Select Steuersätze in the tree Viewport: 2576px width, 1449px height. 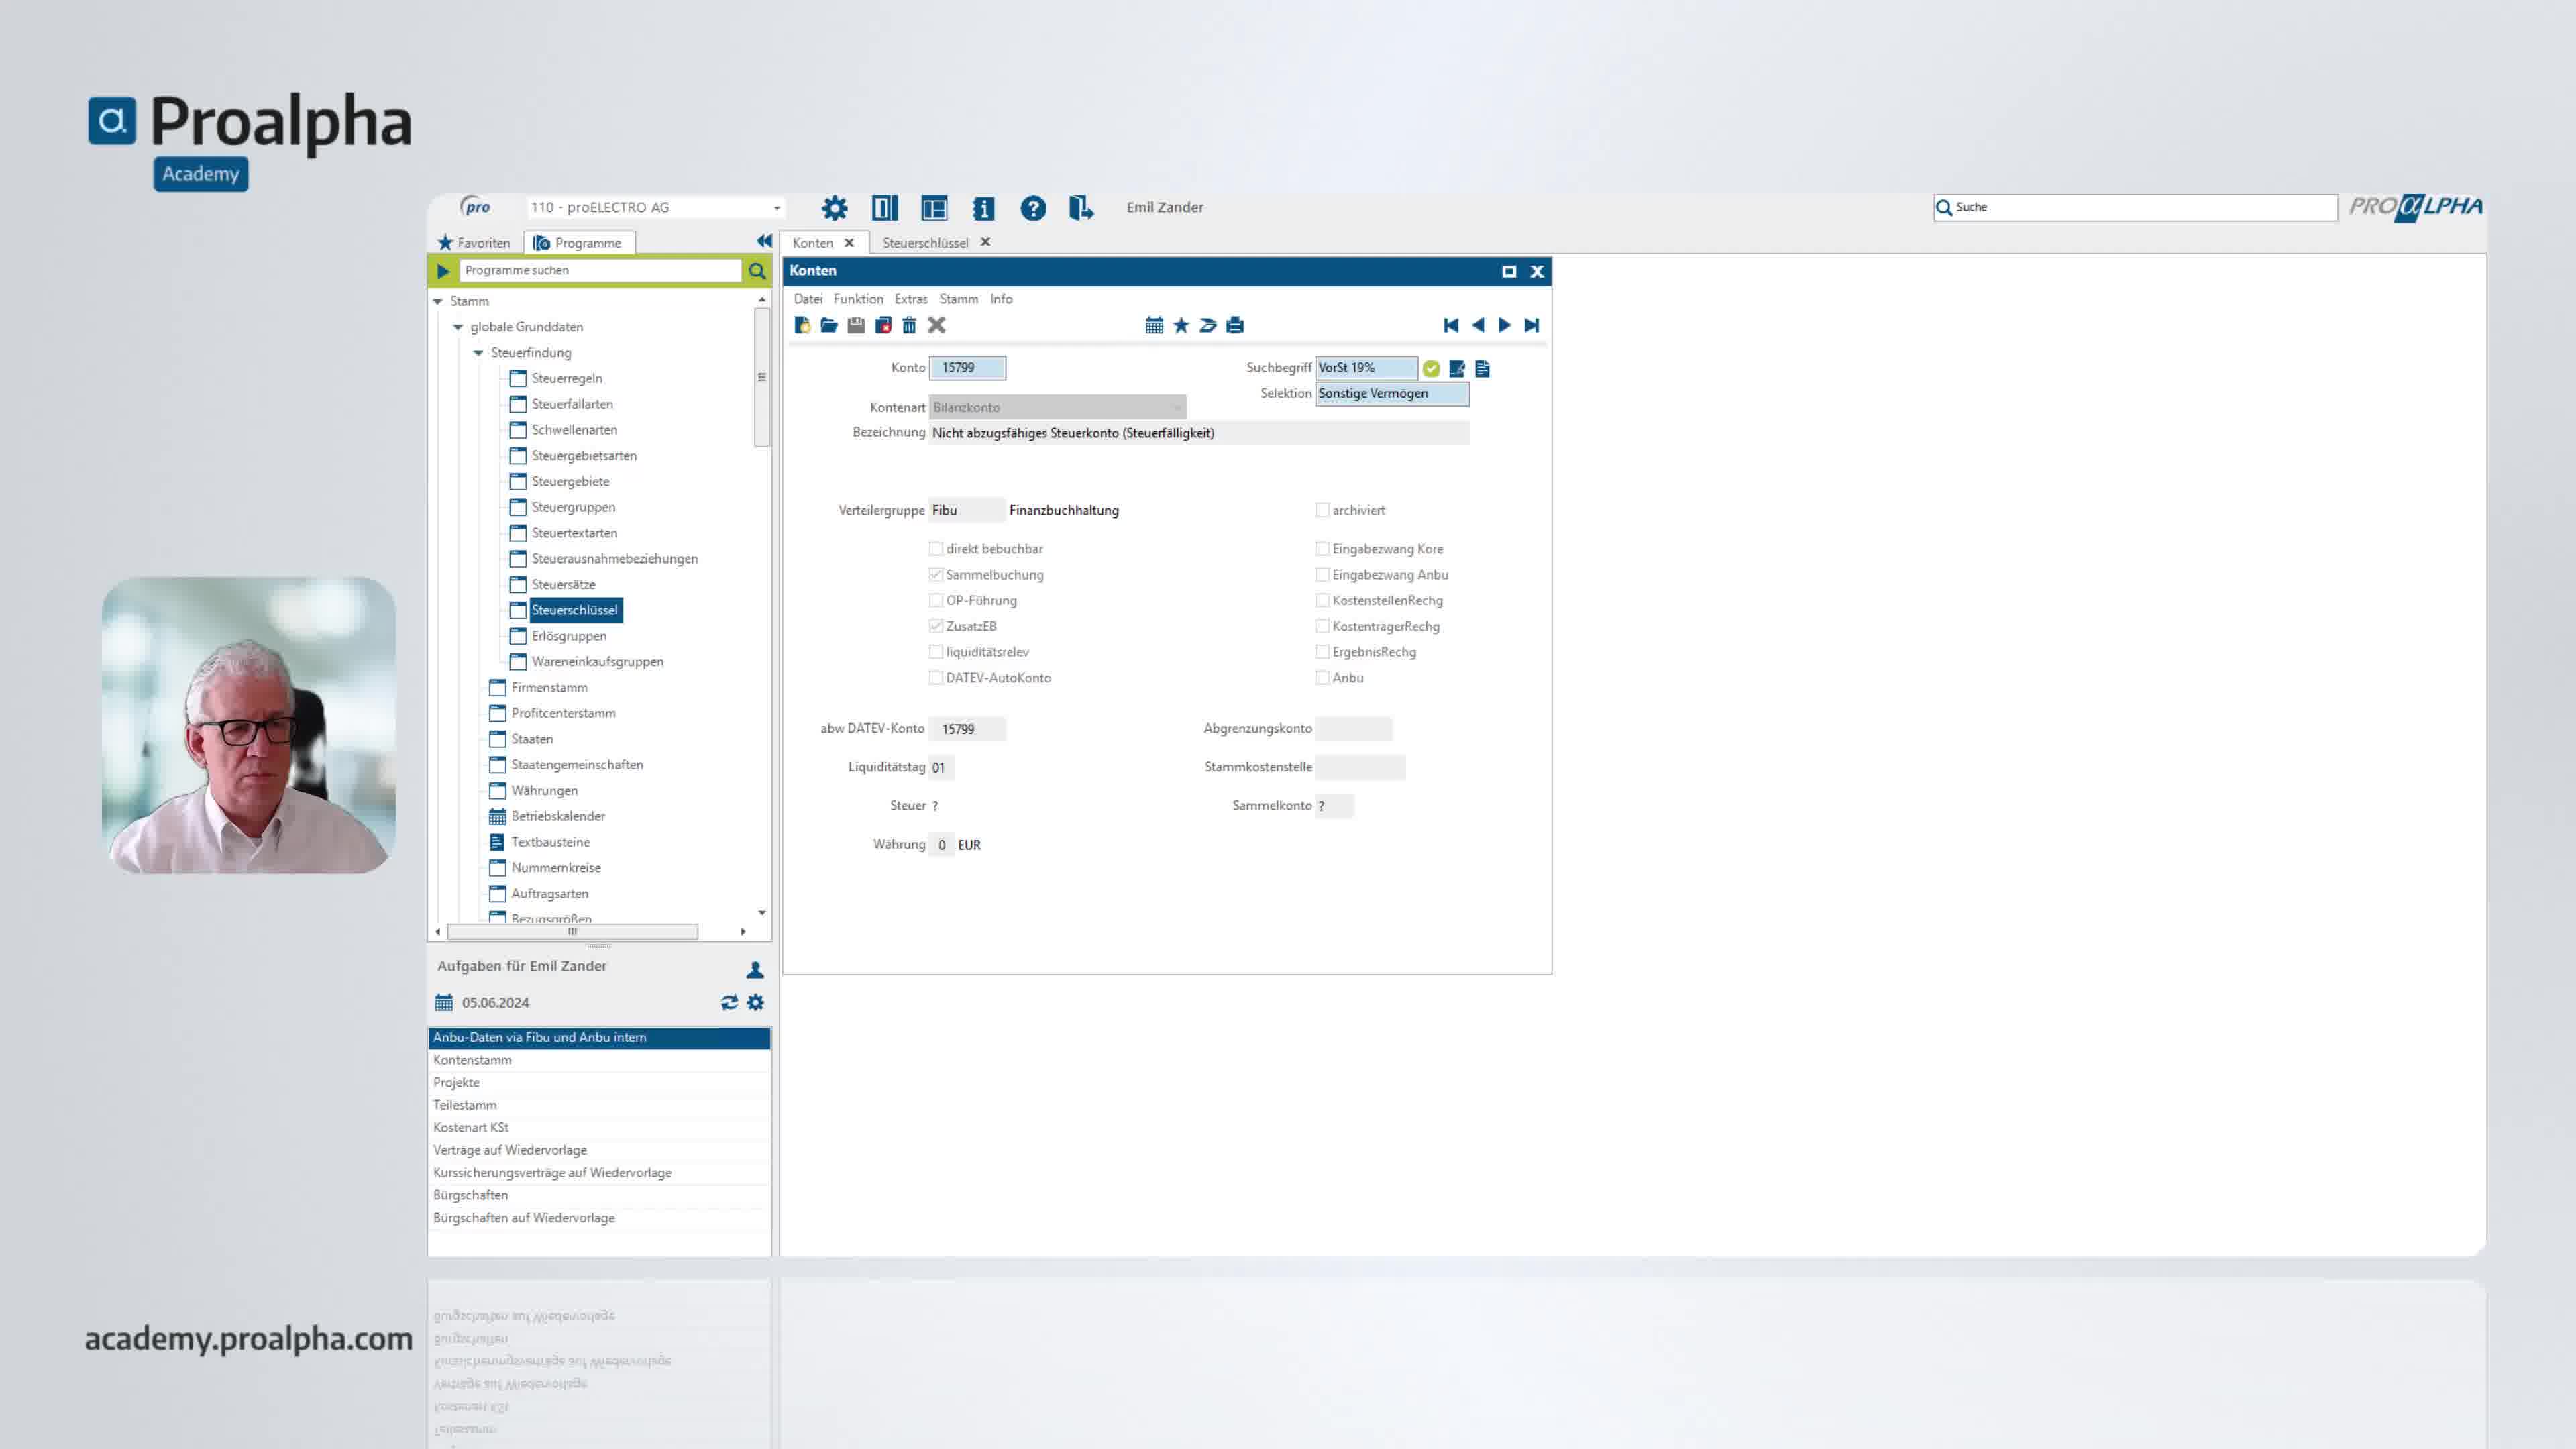pyautogui.click(x=563, y=584)
